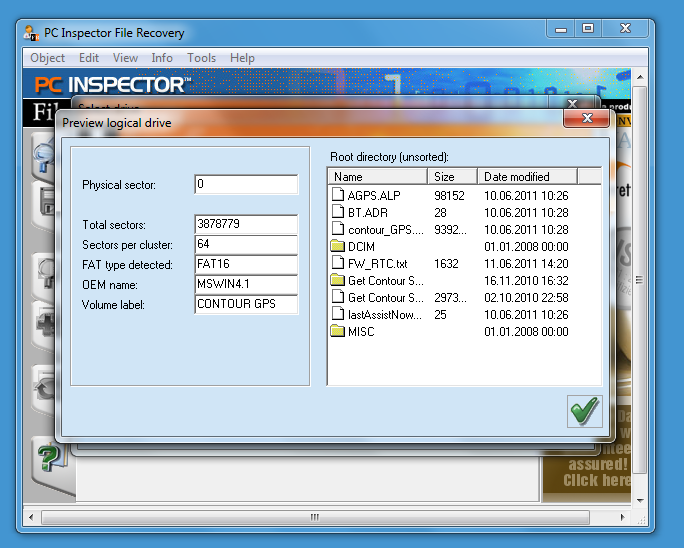
Task: Click the FAT type detected field
Action: coord(246,264)
